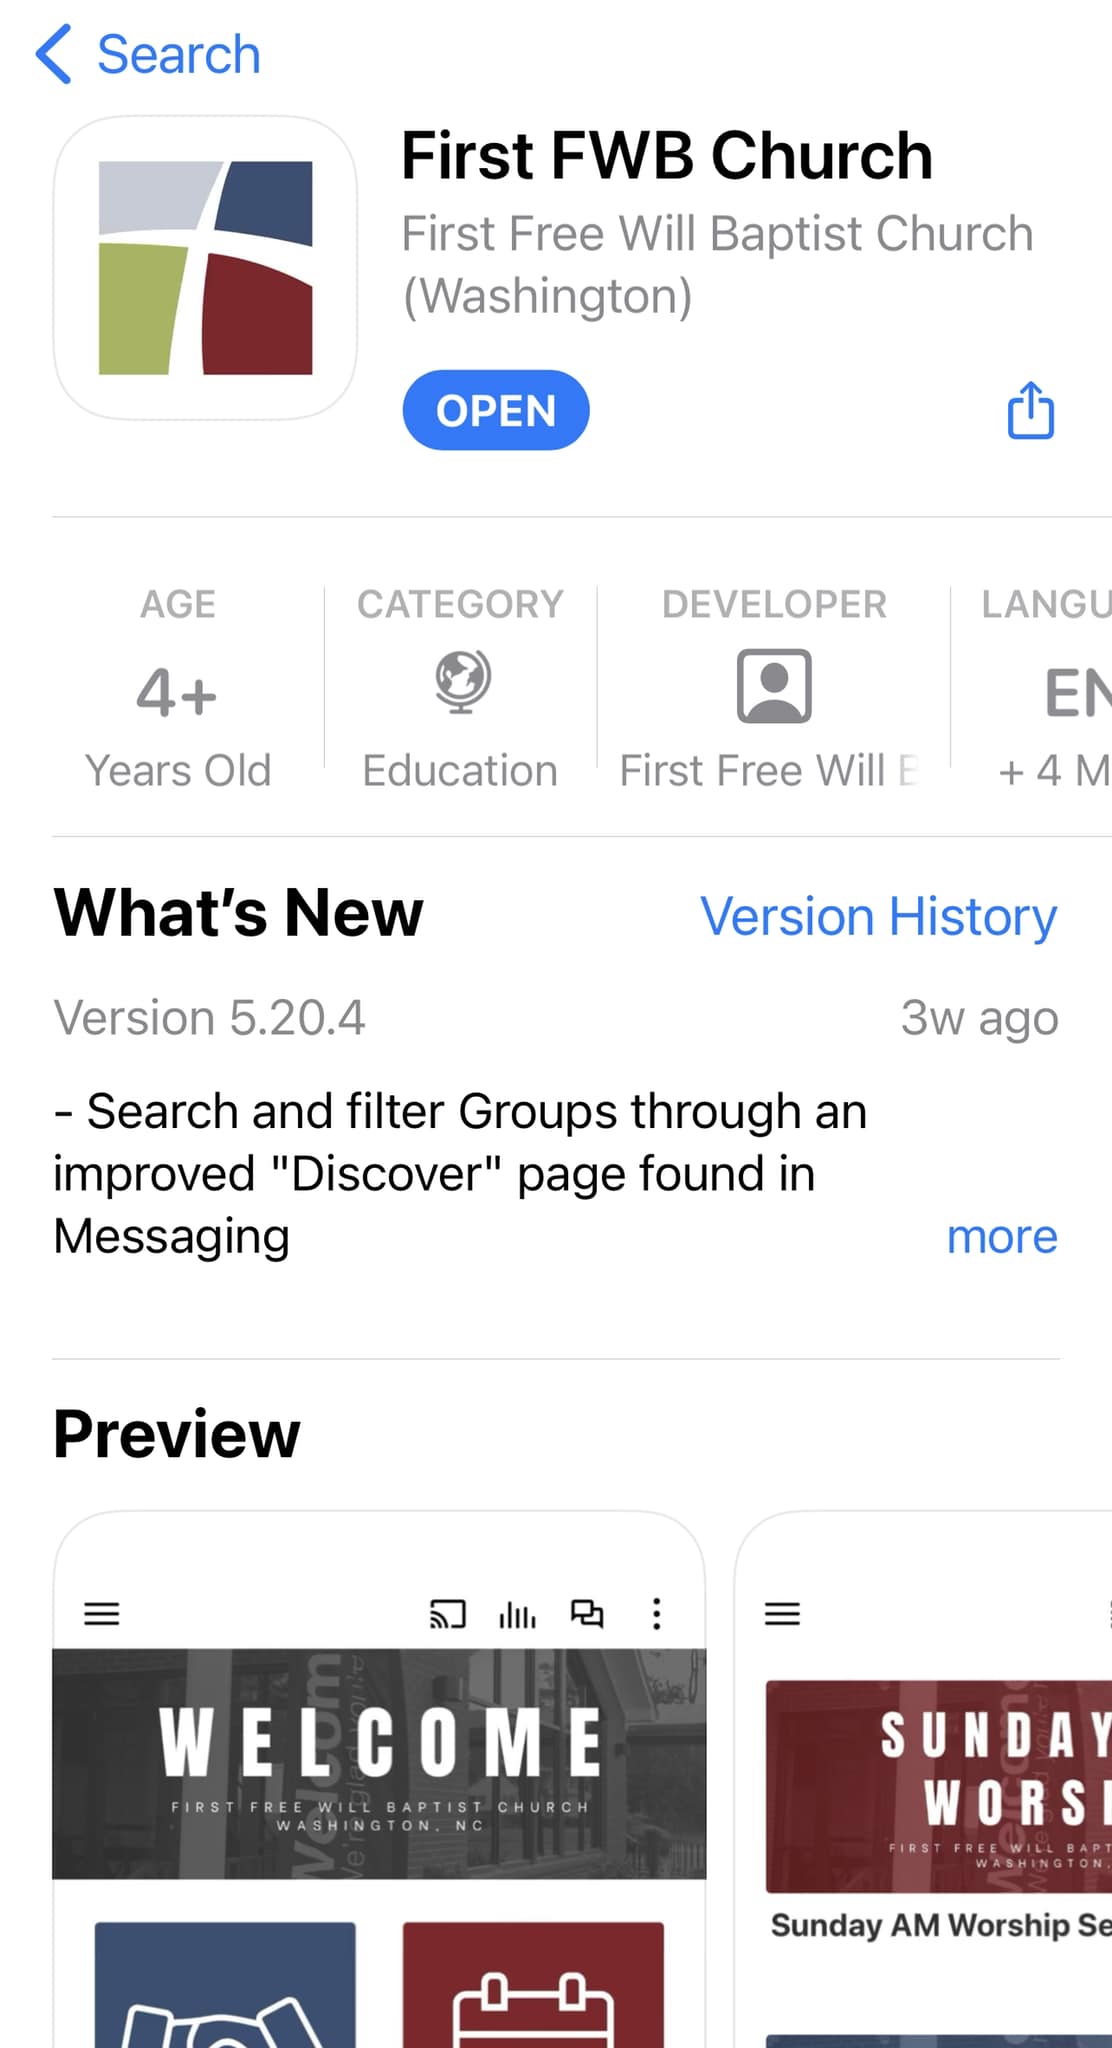Open the First FWB Church app

[x=496, y=410]
